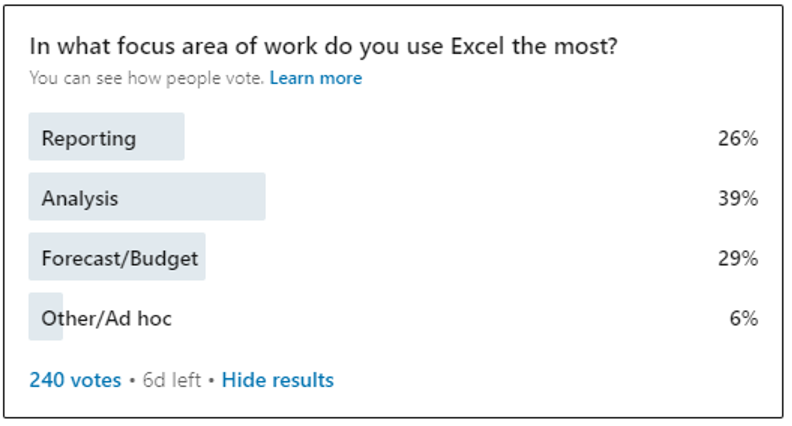Select the Analysis poll option bar
This screenshot has width=792, height=426.
coord(147,196)
